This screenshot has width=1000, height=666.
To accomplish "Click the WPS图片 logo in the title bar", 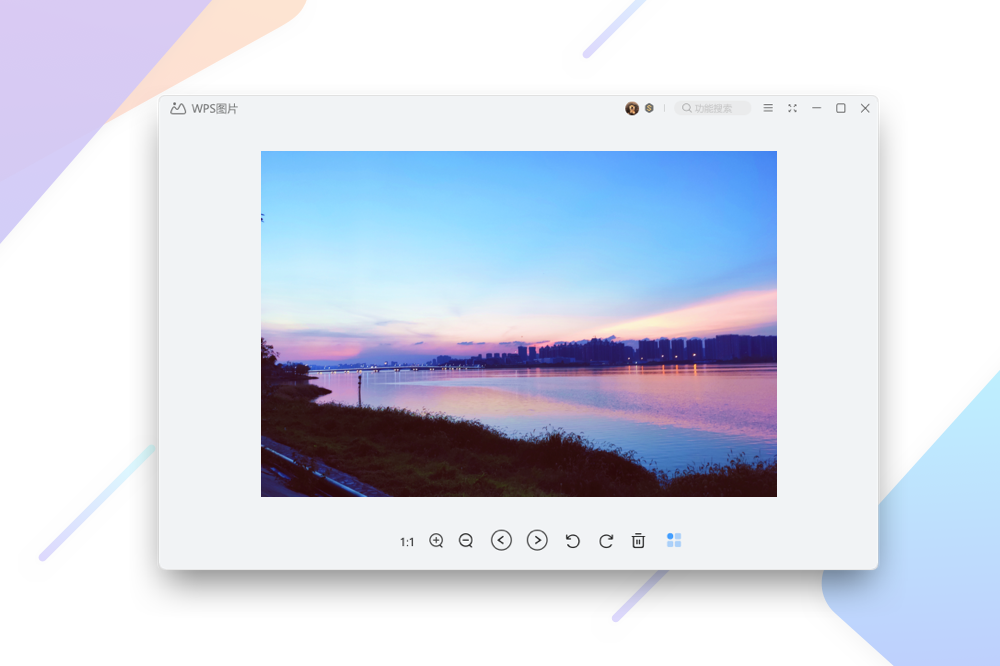I will 178,108.
